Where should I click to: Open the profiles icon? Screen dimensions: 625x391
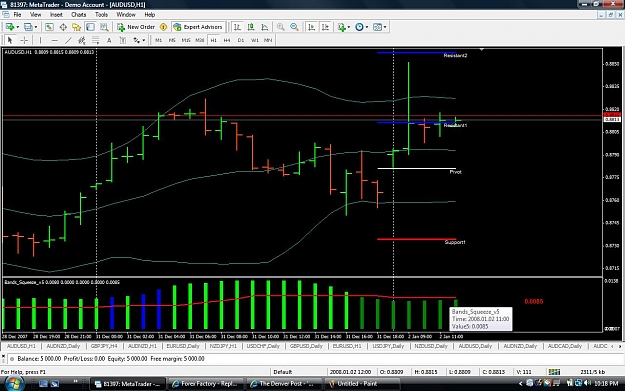(x=28, y=27)
